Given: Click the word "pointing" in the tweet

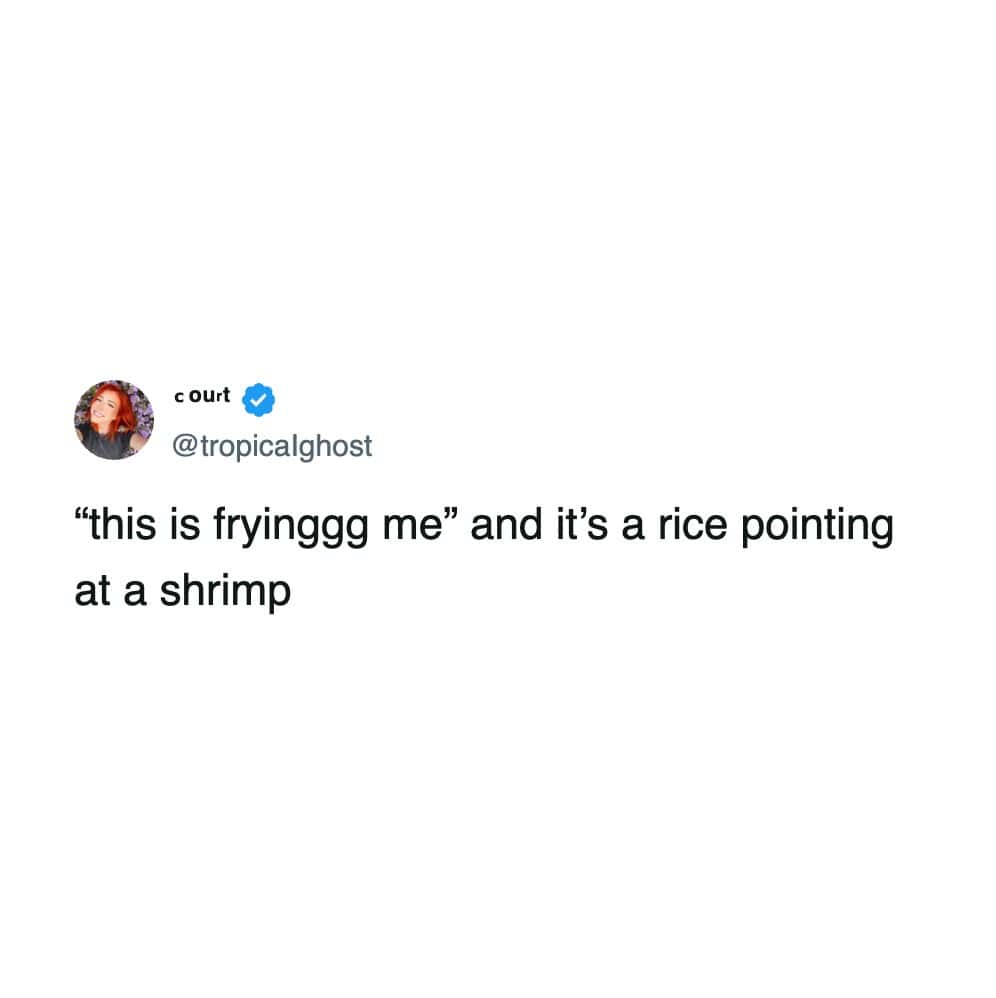Looking at the screenshot, I should coord(817,528).
